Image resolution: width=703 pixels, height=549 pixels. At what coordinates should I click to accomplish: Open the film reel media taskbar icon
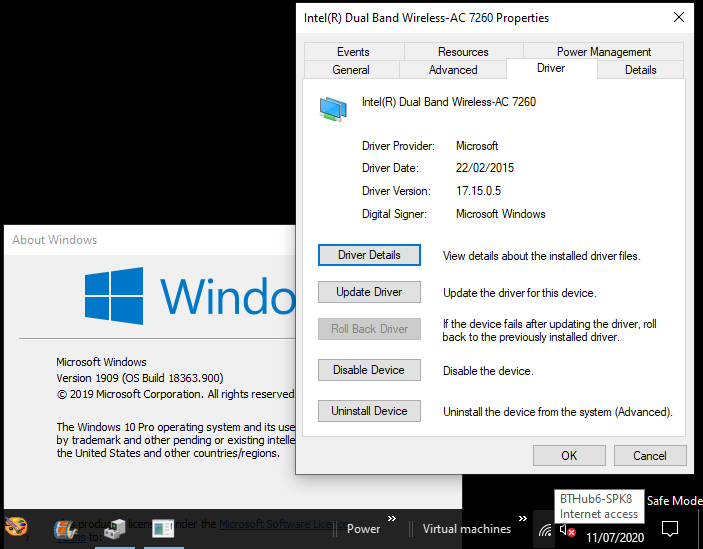[x=66, y=529]
